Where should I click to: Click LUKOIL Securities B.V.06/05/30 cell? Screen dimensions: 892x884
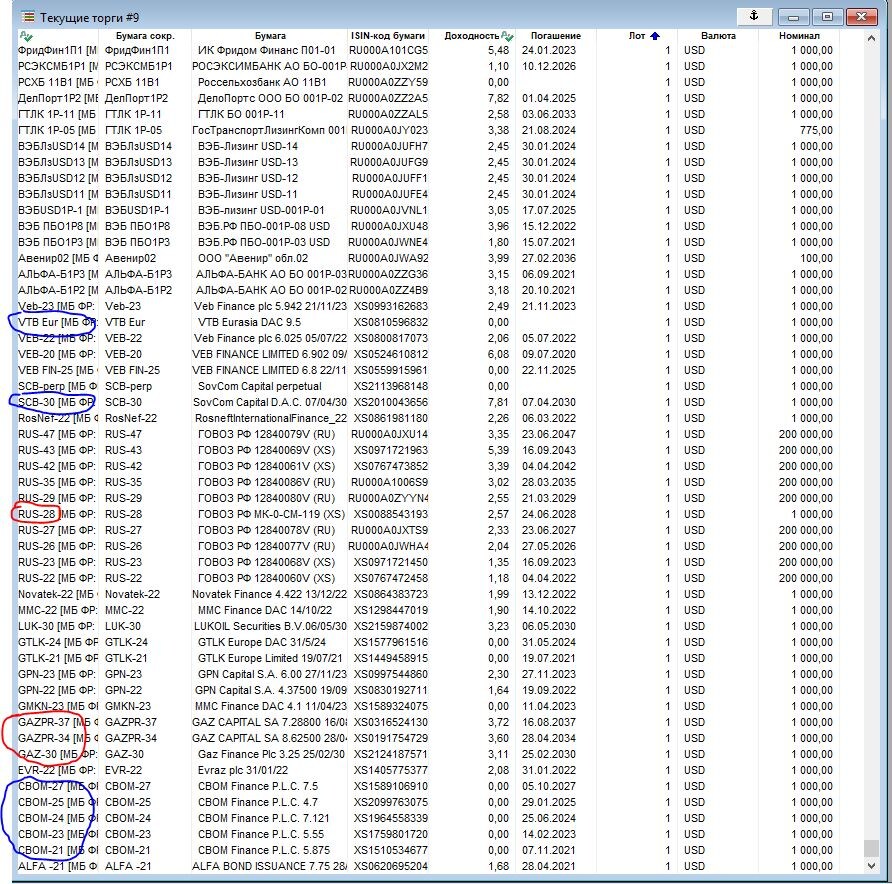click(270, 626)
